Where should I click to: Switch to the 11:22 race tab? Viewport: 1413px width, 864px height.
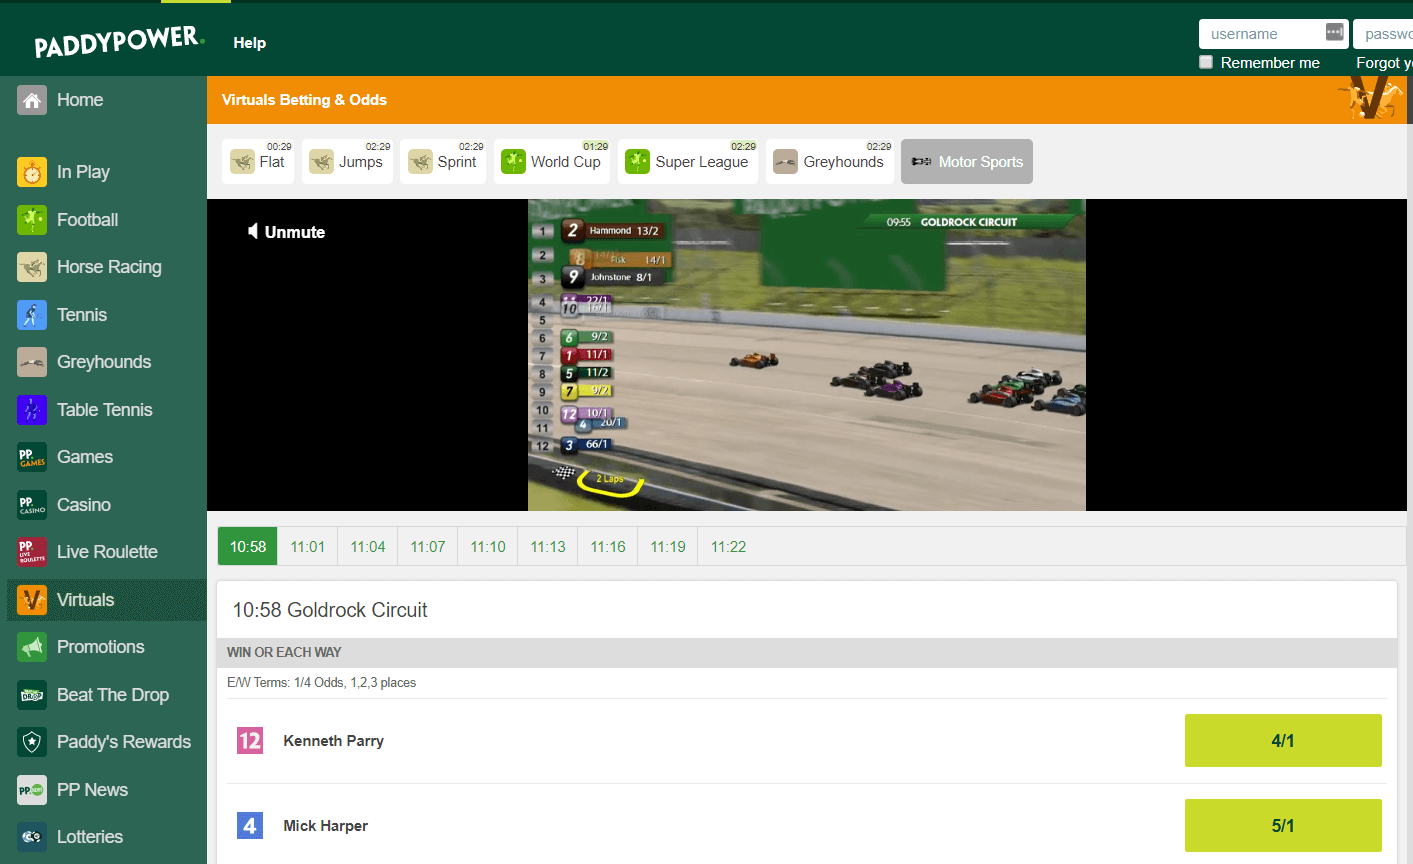(x=728, y=547)
